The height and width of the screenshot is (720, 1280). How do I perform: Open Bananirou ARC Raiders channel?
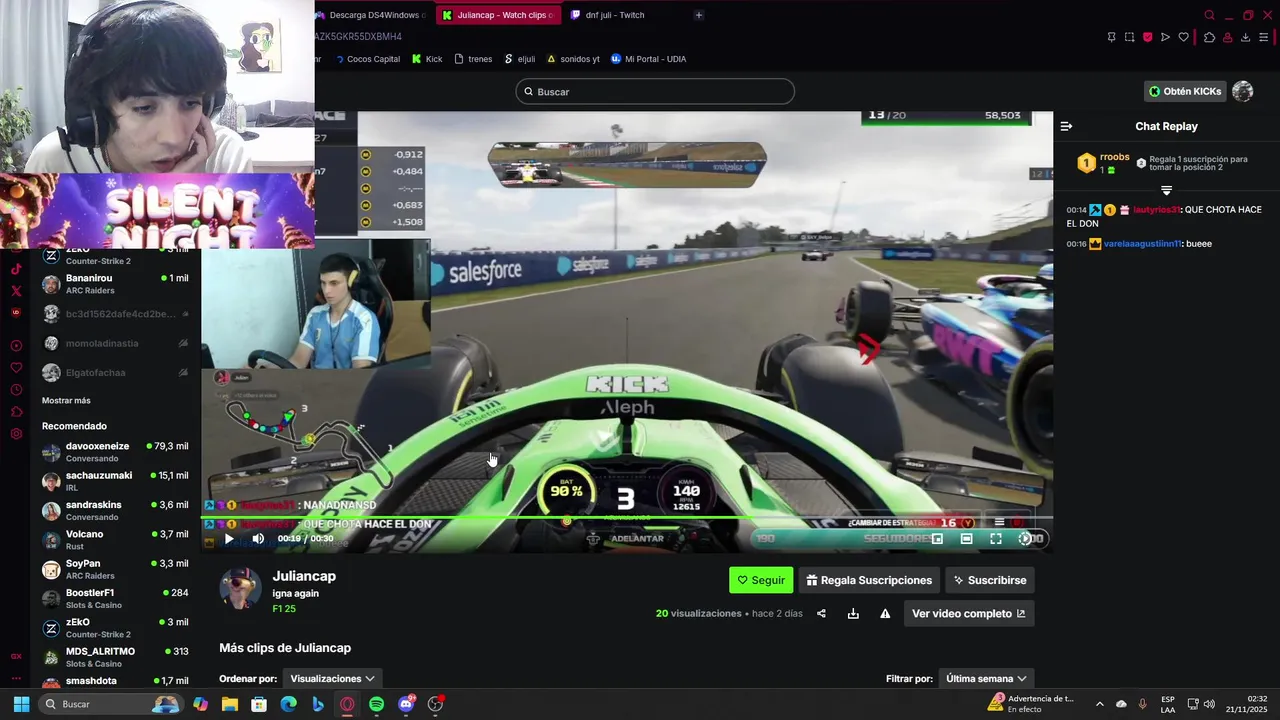[x=115, y=284]
